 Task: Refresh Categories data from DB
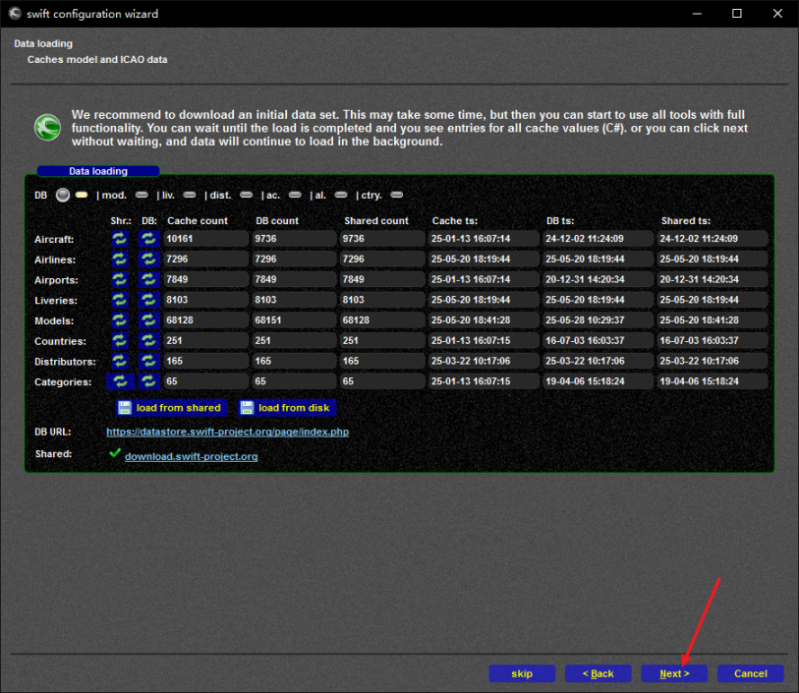click(149, 381)
